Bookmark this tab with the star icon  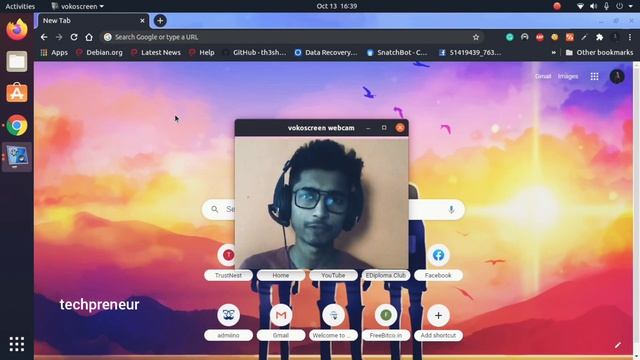pyautogui.click(x=476, y=37)
